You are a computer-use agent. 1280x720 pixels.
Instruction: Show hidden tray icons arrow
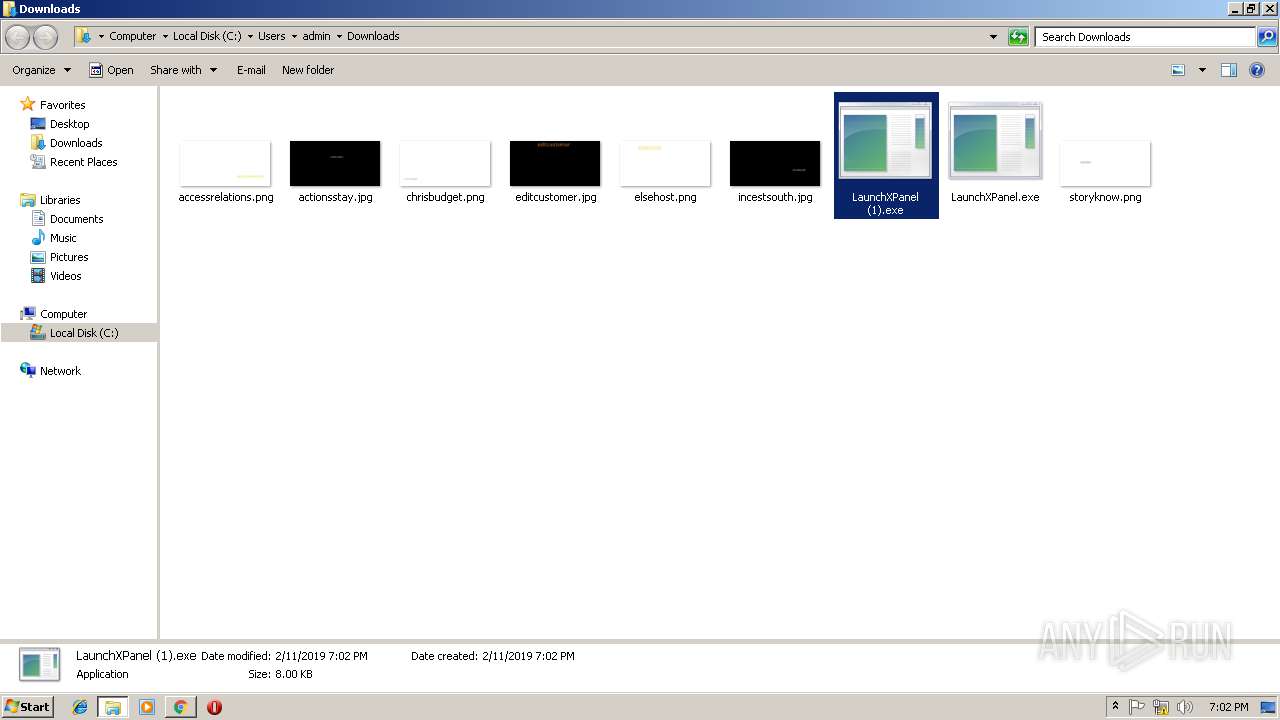tap(1115, 707)
